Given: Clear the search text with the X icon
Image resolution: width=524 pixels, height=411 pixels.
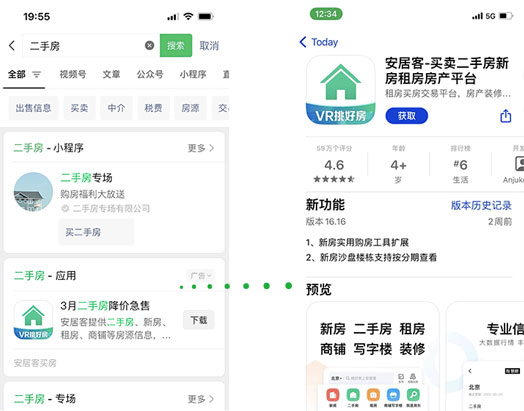Looking at the screenshot, I should point(149,45).
